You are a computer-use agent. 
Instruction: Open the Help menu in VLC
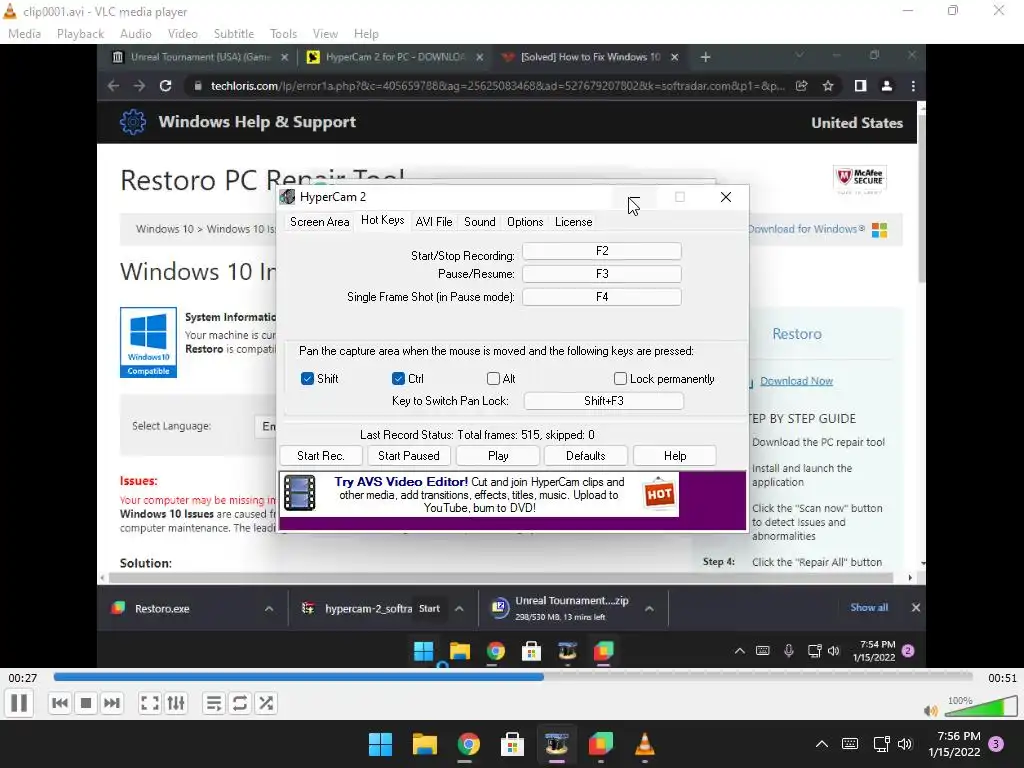tap(366, 33)
